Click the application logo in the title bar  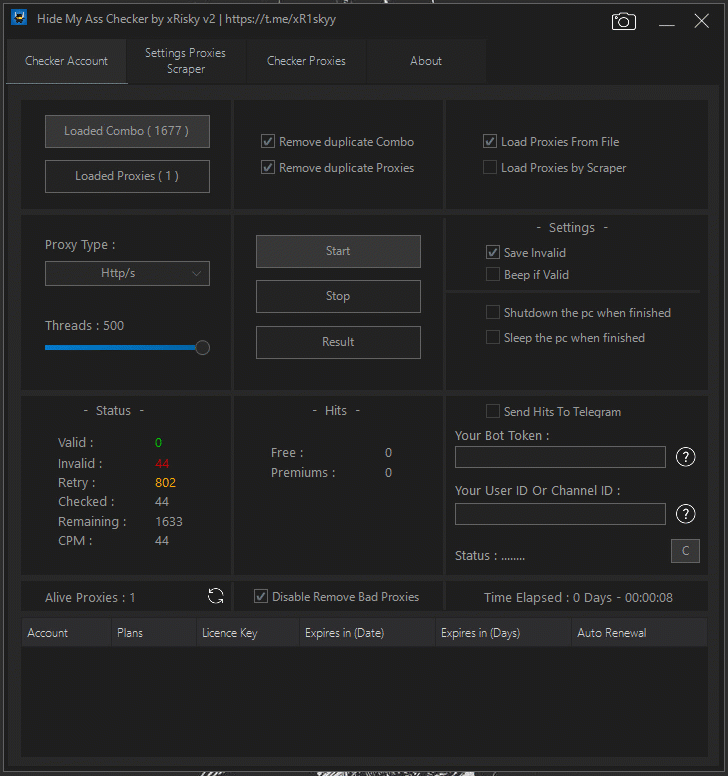18,19
